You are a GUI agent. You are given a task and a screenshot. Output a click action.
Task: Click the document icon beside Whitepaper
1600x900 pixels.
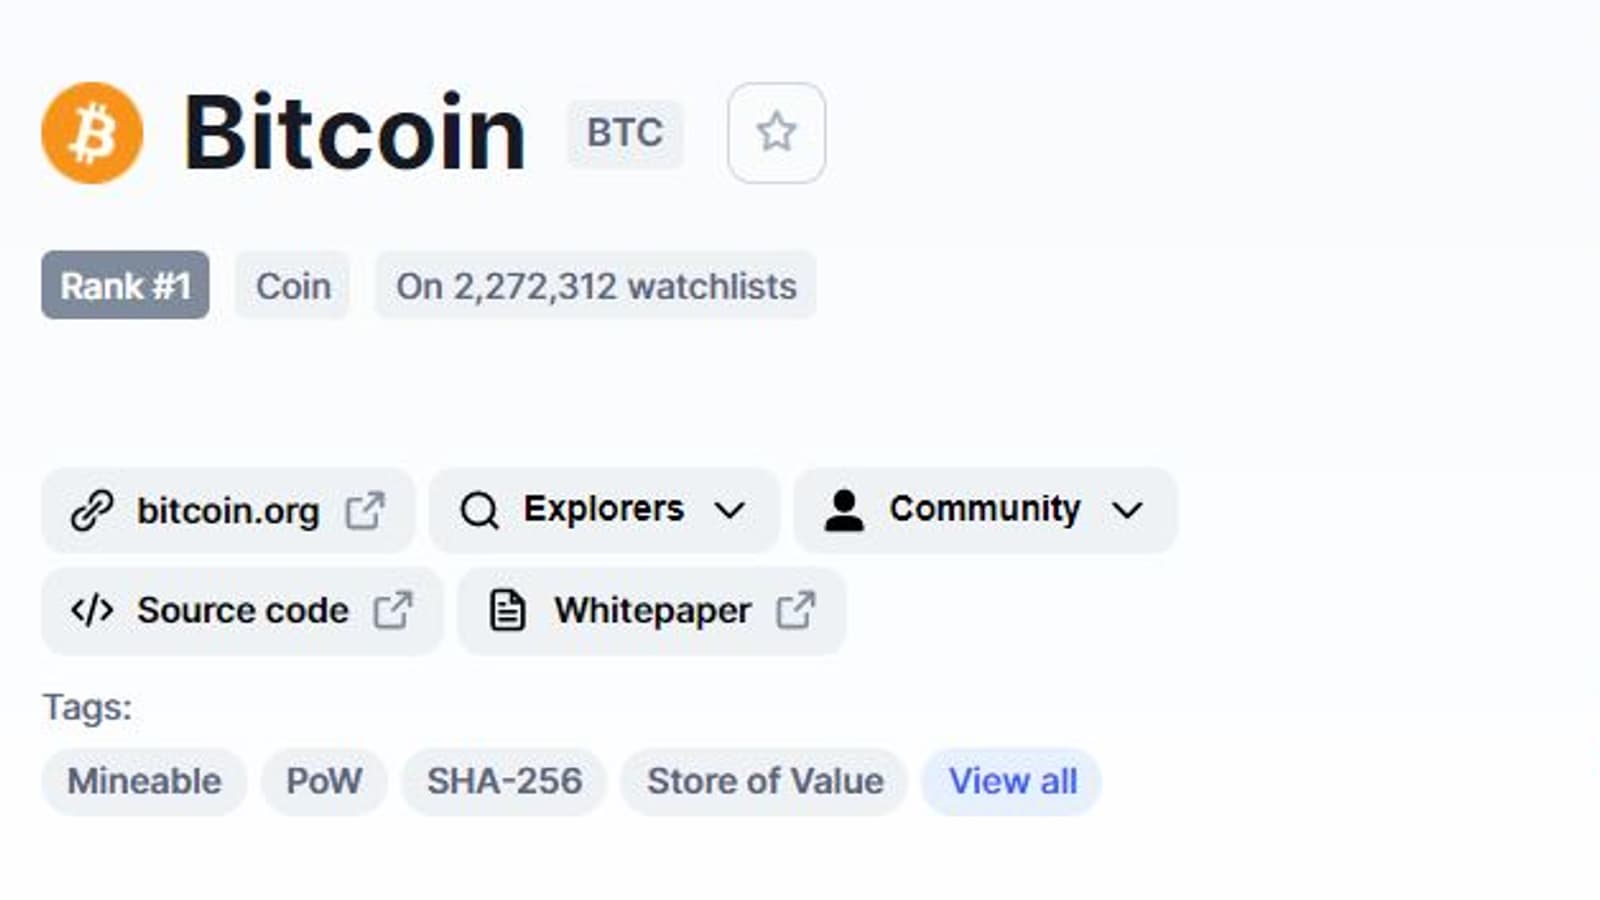(x=507, y=611)
